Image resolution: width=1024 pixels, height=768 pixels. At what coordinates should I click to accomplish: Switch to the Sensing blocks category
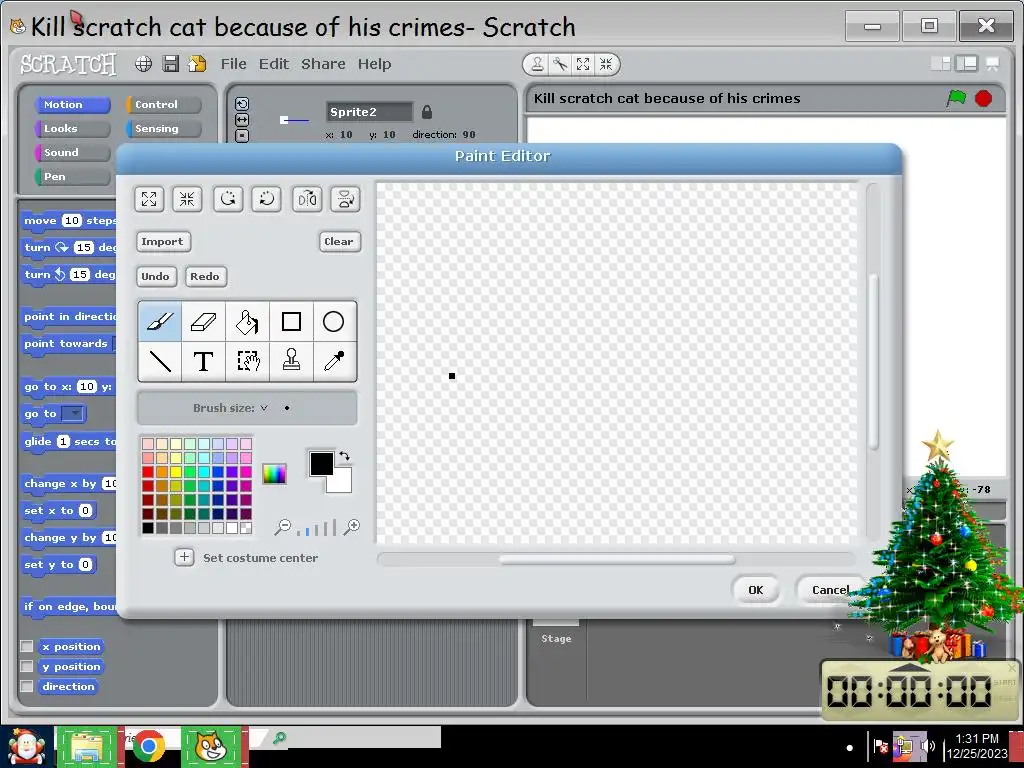163,129
